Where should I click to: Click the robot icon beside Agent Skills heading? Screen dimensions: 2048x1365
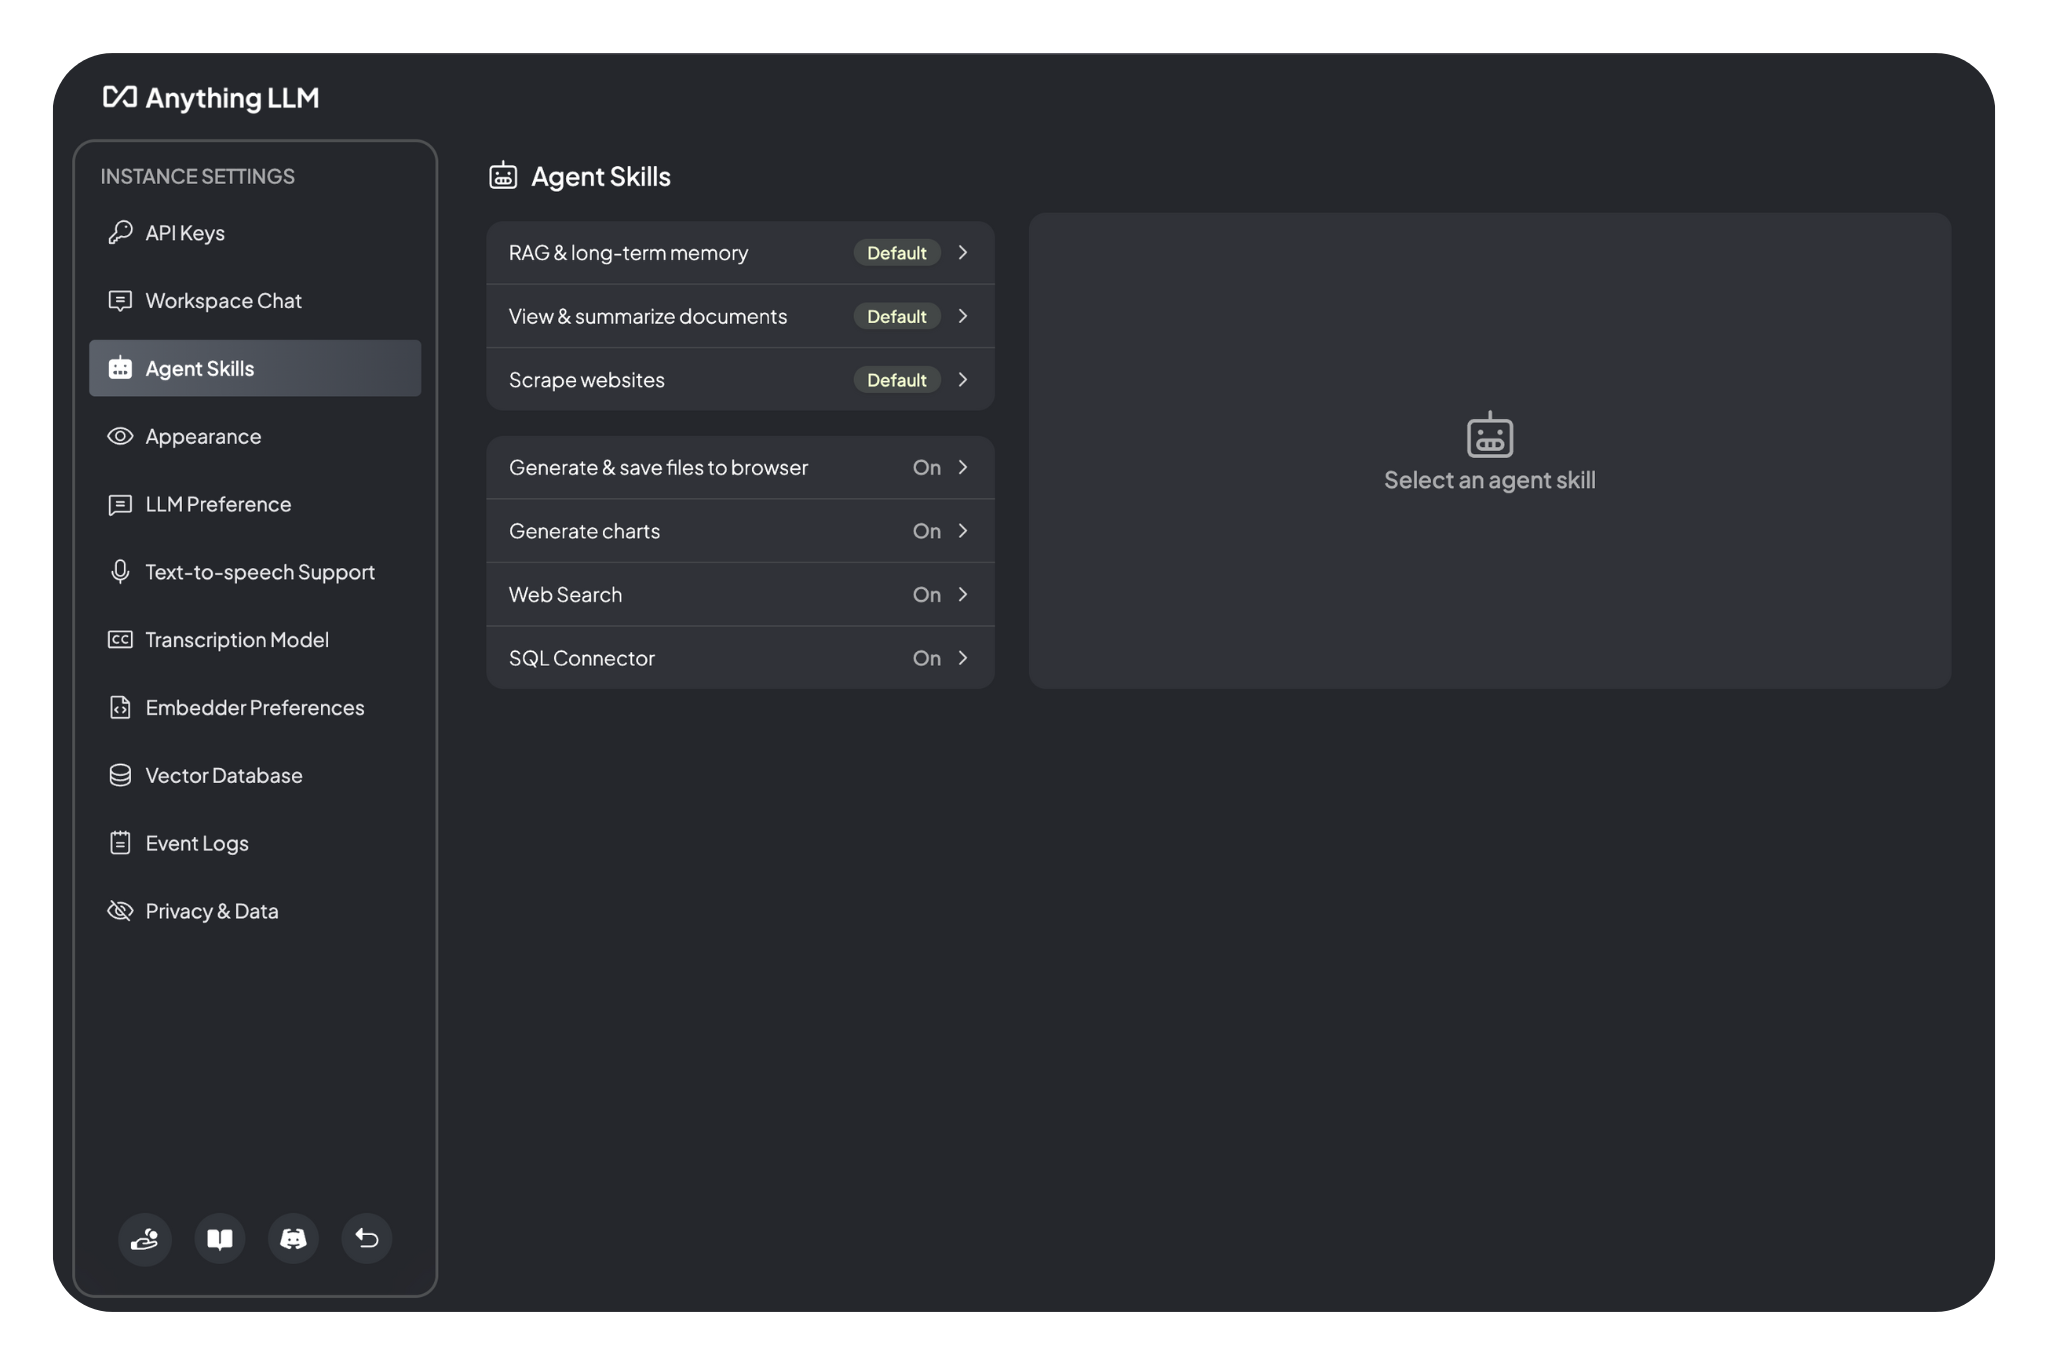[x=503, y=176]
